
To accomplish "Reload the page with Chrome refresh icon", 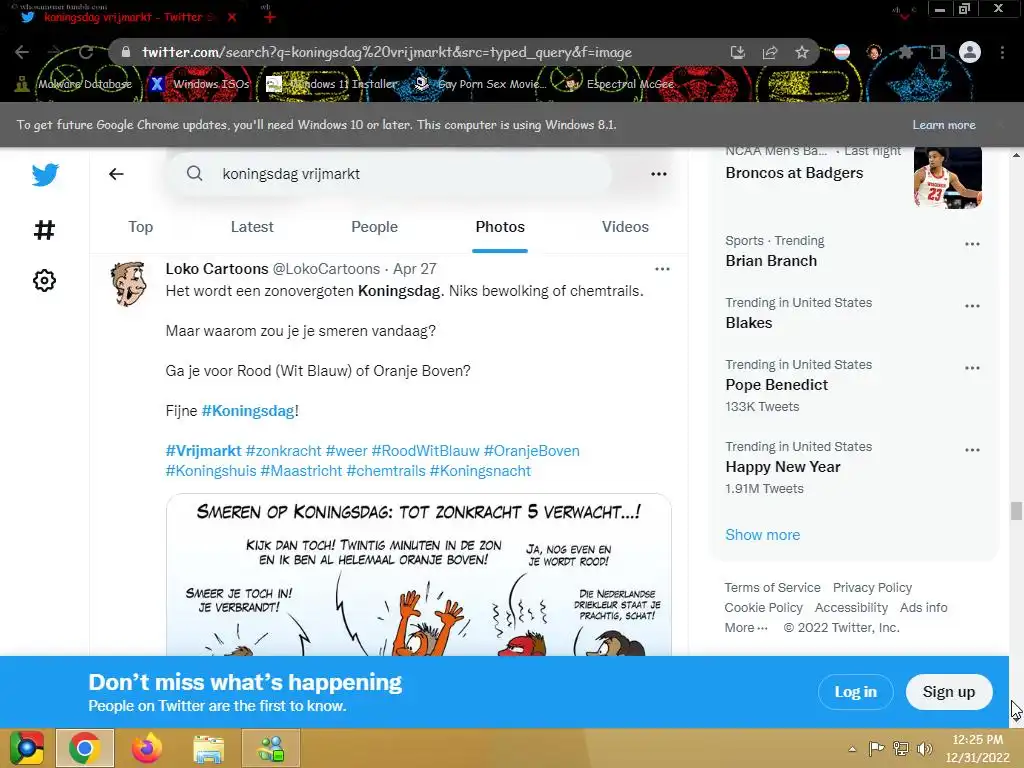I will click(86, 52).
